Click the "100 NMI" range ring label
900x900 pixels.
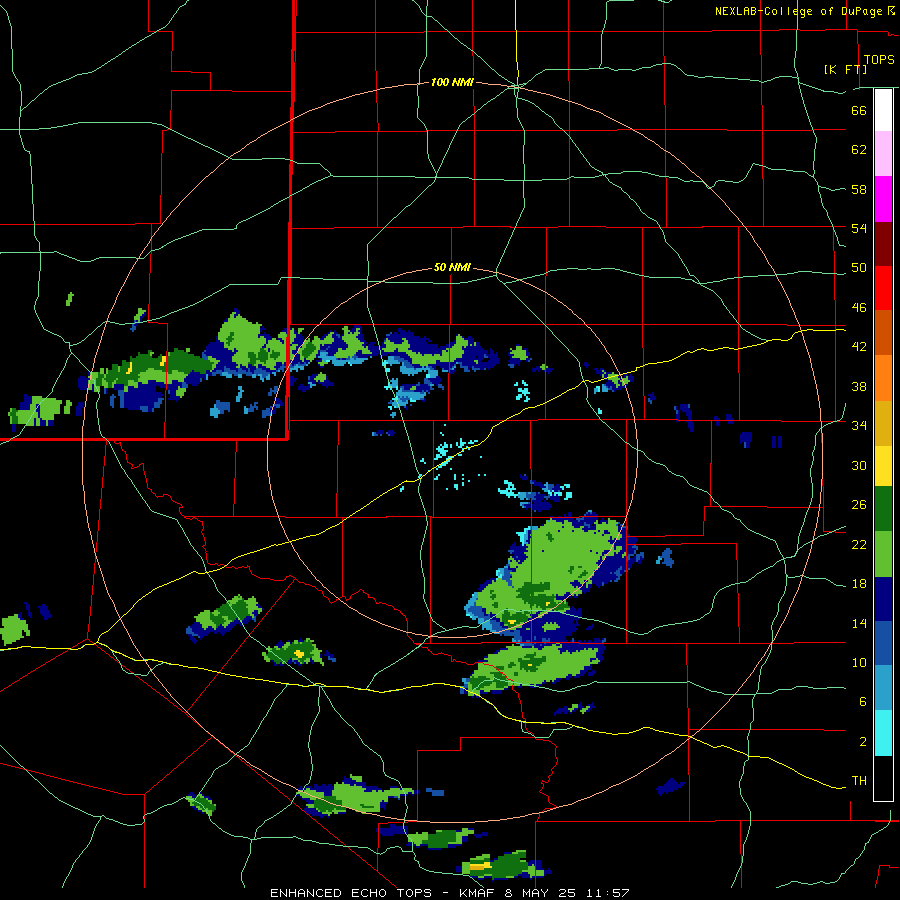pyautogui.click(x=452, y=83)
